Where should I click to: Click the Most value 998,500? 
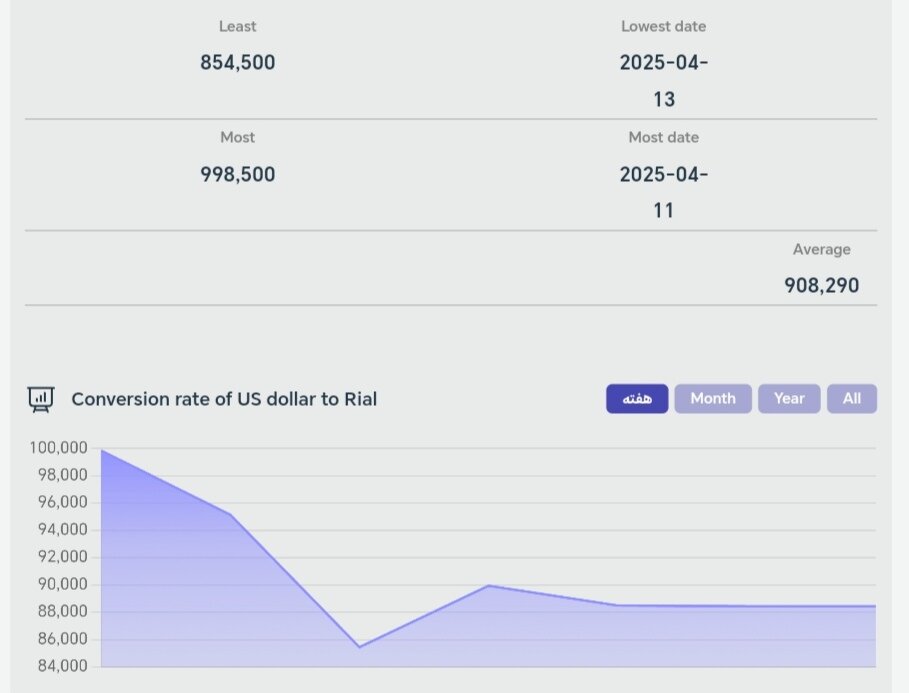click(x=237, y=174)
